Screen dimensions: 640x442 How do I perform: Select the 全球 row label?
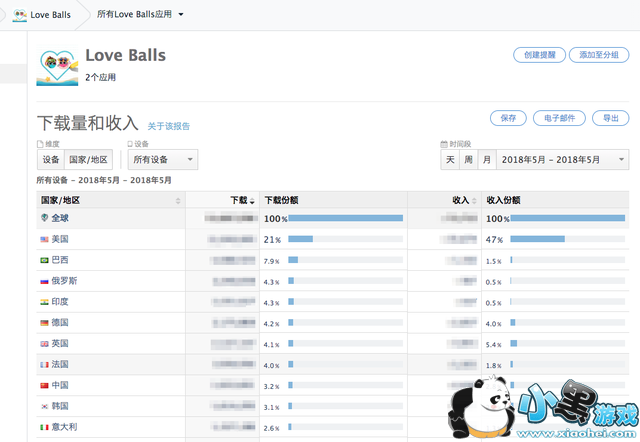60,218
